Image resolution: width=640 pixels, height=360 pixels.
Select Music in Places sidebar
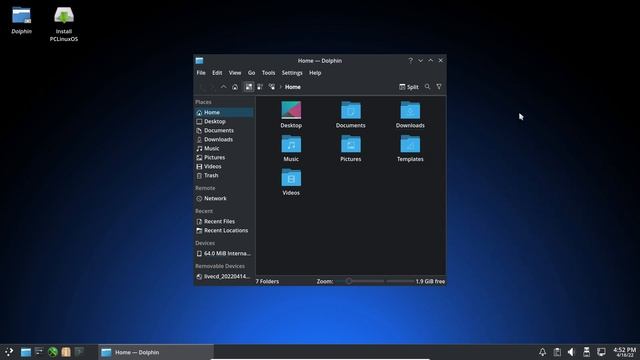click(x=224, y=148)
